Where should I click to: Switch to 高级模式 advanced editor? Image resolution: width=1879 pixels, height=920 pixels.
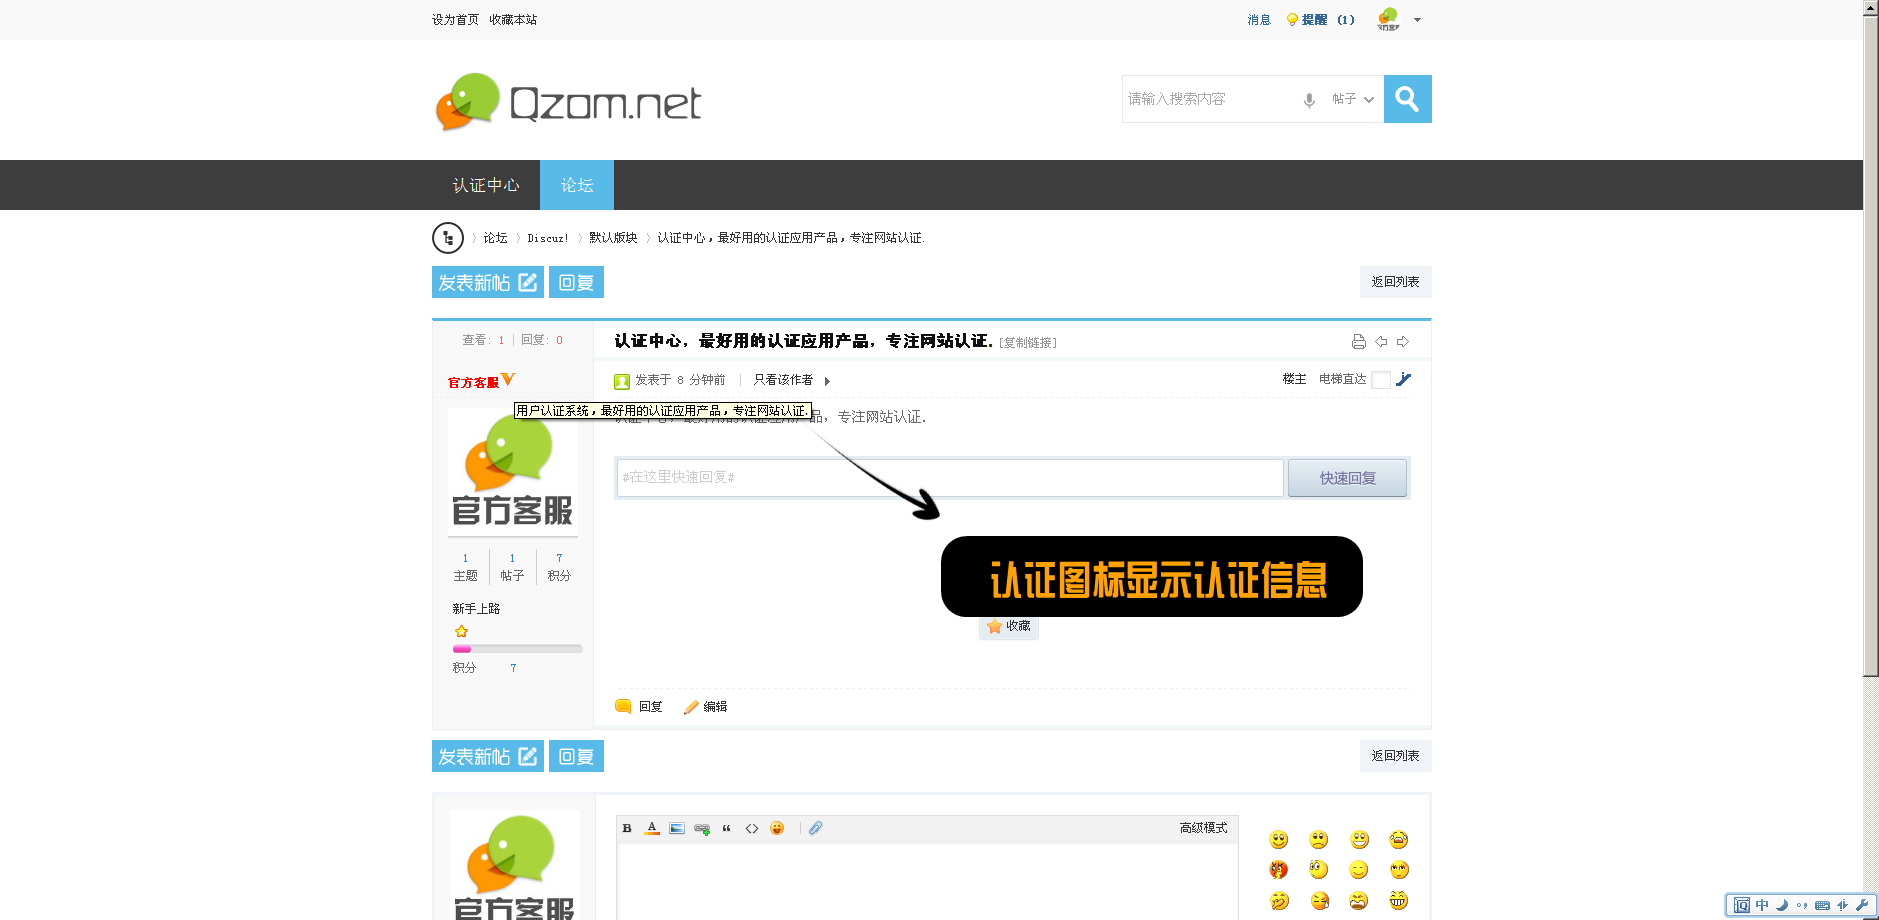pyautogui.click(x=1203, y=828)
